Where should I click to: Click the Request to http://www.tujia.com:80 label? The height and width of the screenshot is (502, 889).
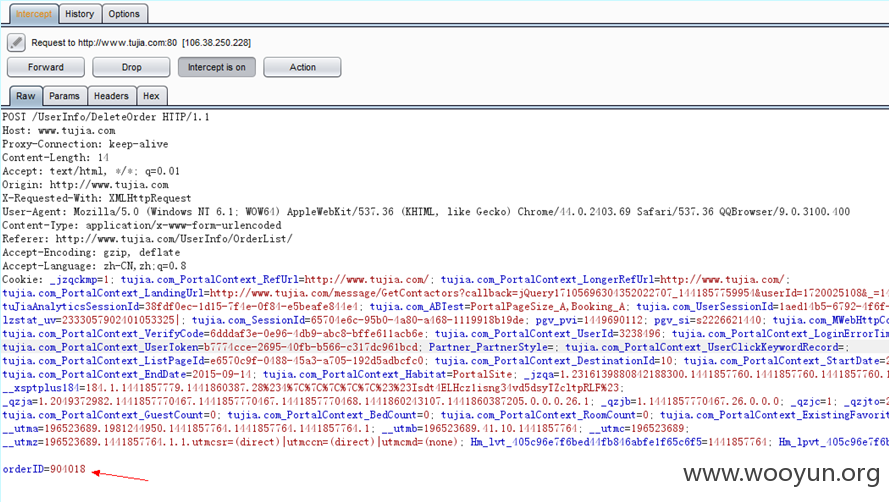click(x=104, y=43)
